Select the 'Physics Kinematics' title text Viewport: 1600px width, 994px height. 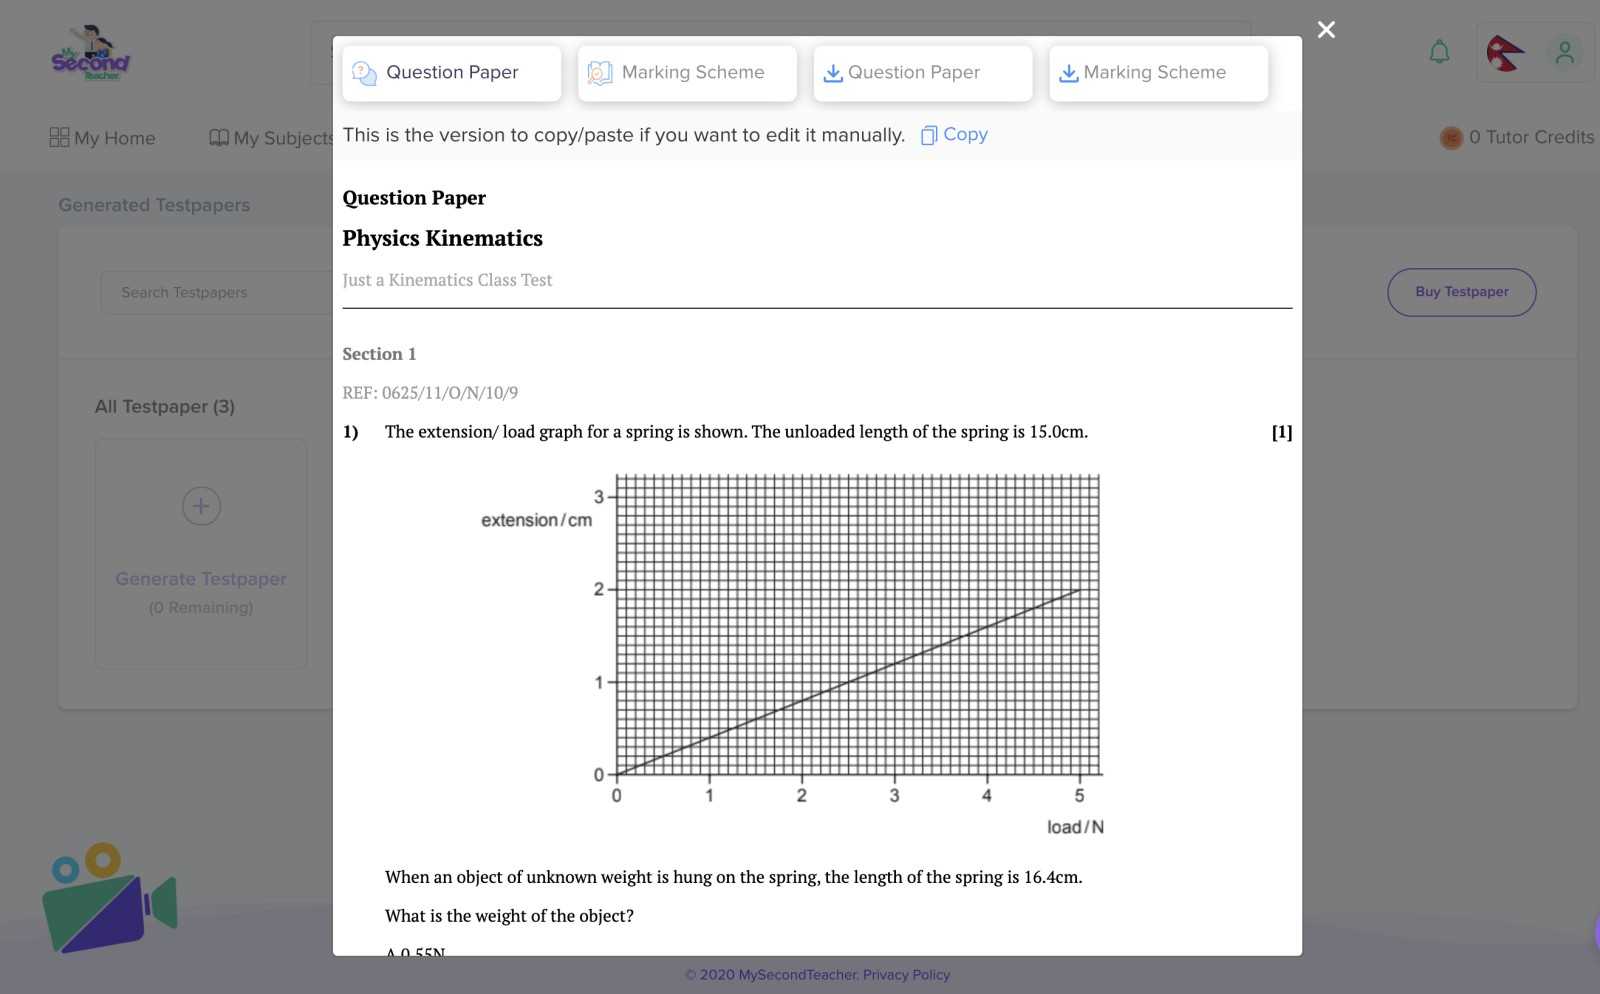(442, 238)
